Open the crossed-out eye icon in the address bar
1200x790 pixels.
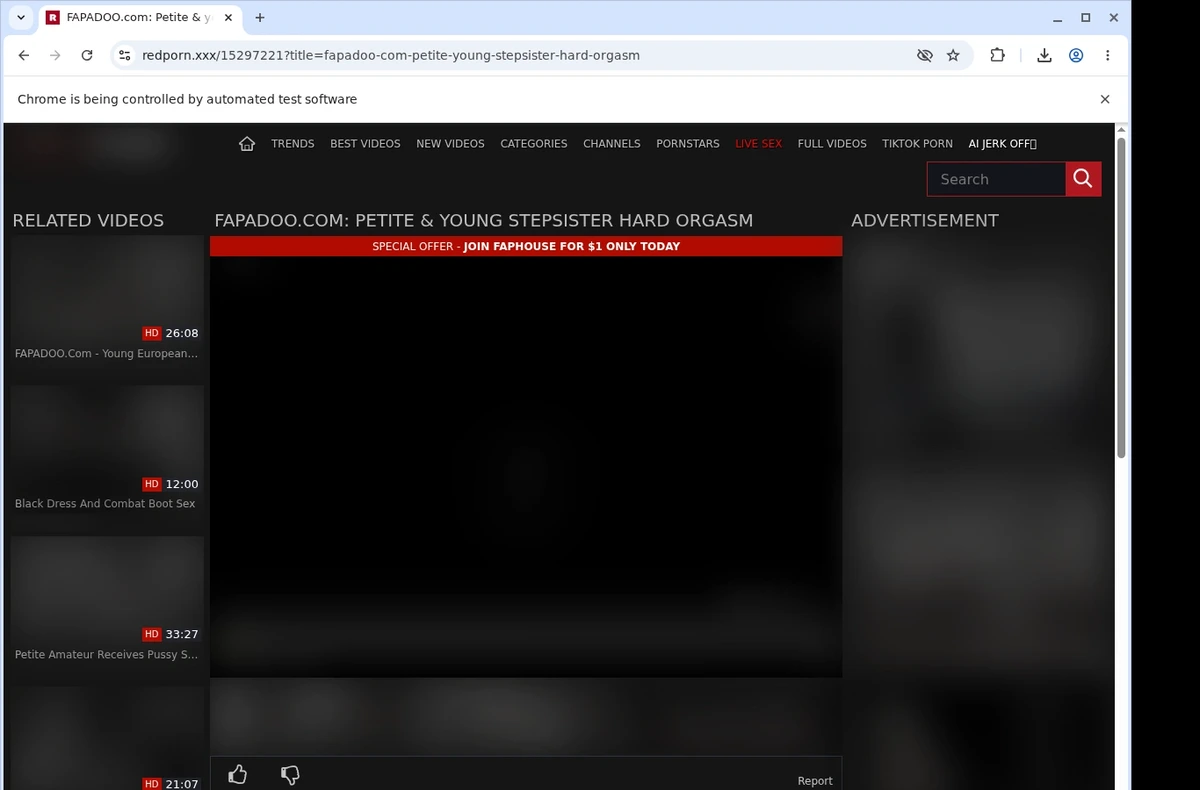[925, 56]
